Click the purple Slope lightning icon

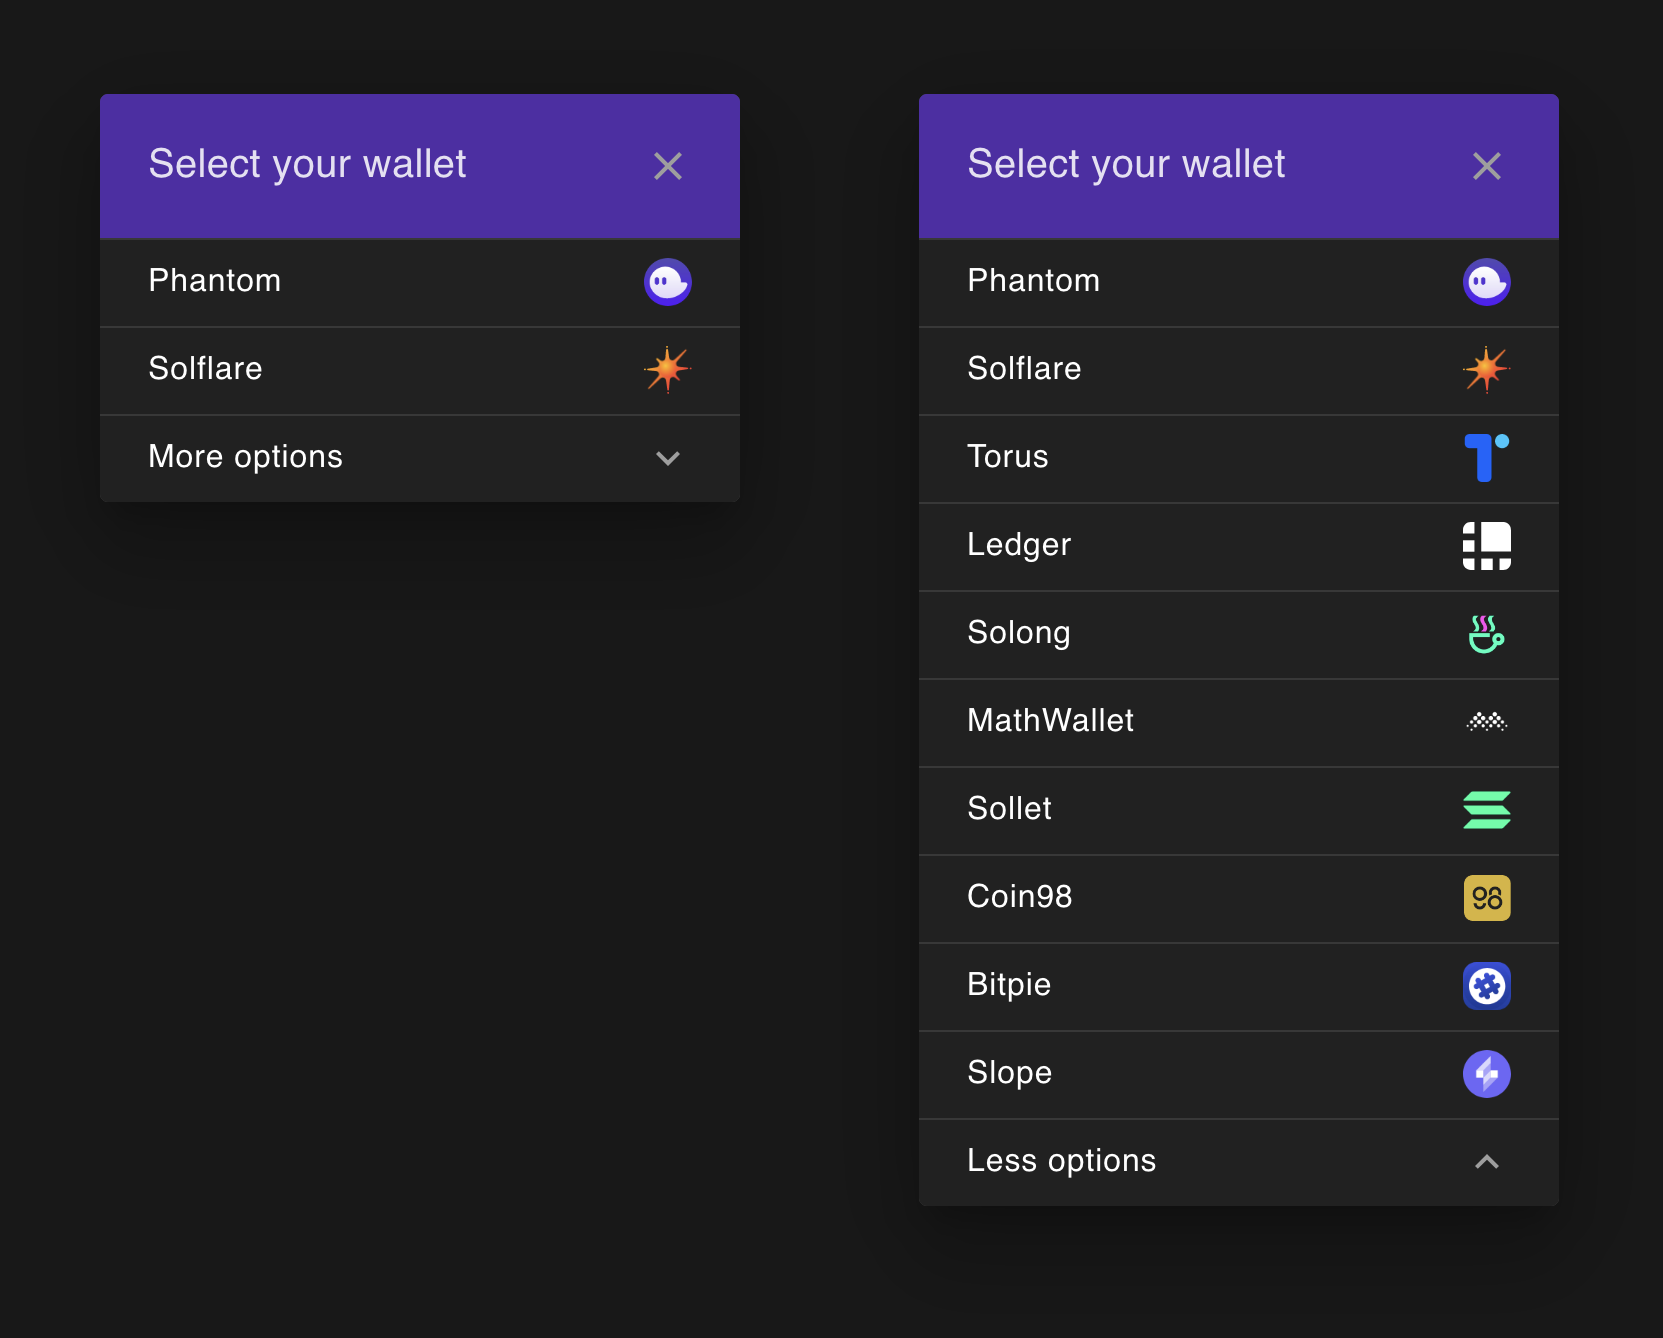[1487, 1074]
